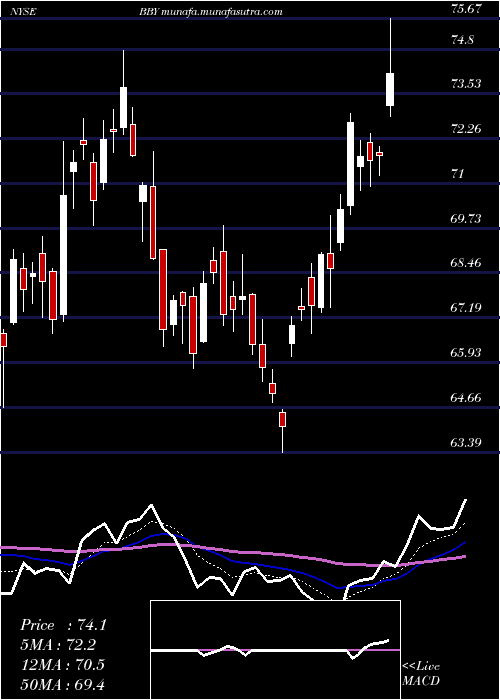The height and width of the screenshot is (700, 500).
Task: Click the <<Live MACD label
Action: [x=421, y=673]
